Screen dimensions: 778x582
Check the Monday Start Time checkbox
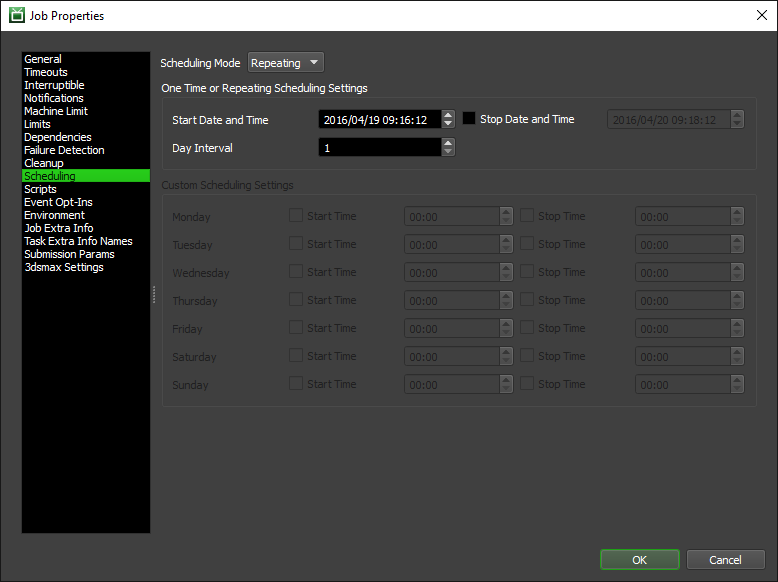296,215
